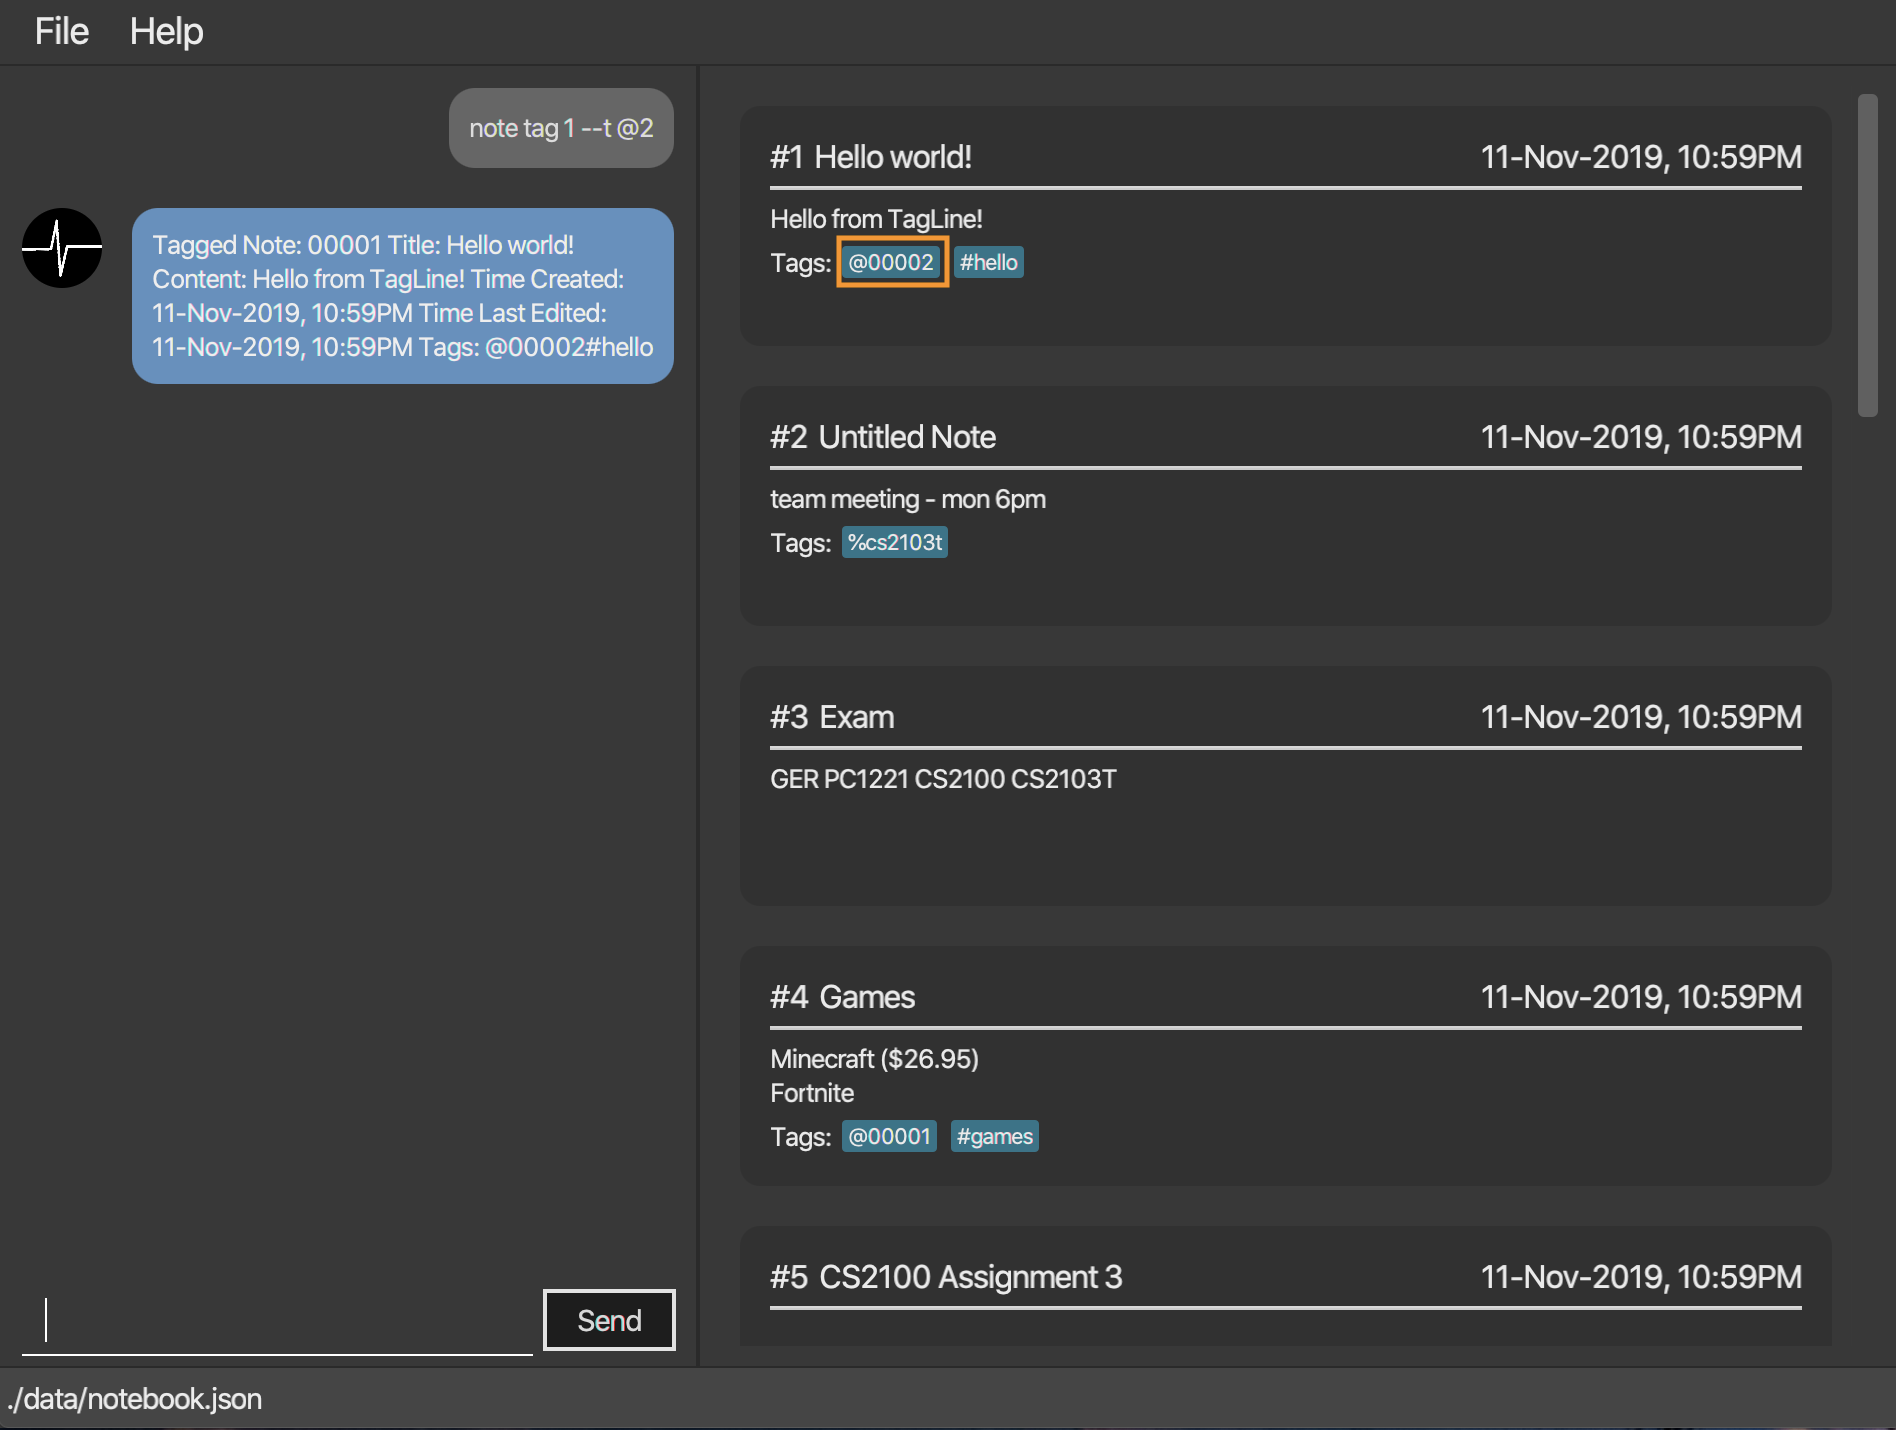
Task: Click the timestamp of note #5 CS2100 Assignment 3
Action: pyautogui.click(x=1641, y=1277)
